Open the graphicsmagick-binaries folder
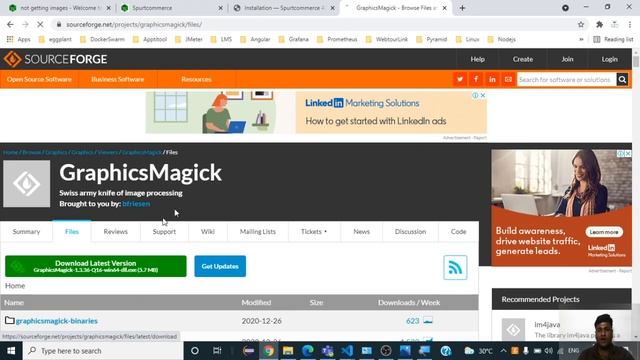The height and width of the screenshot is (360, 640). pos(57,321)
